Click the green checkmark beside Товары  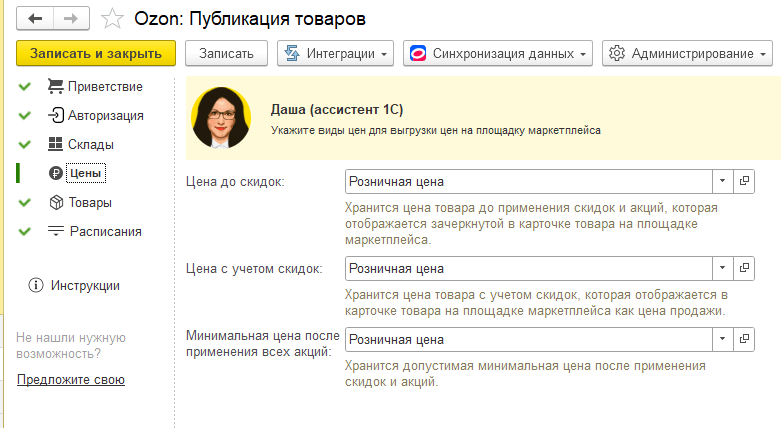[24, 202]
